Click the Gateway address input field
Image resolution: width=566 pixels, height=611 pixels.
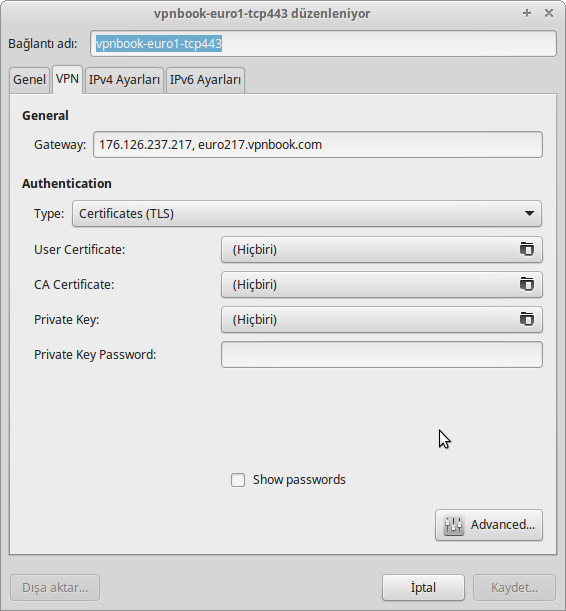pos(318,145)
